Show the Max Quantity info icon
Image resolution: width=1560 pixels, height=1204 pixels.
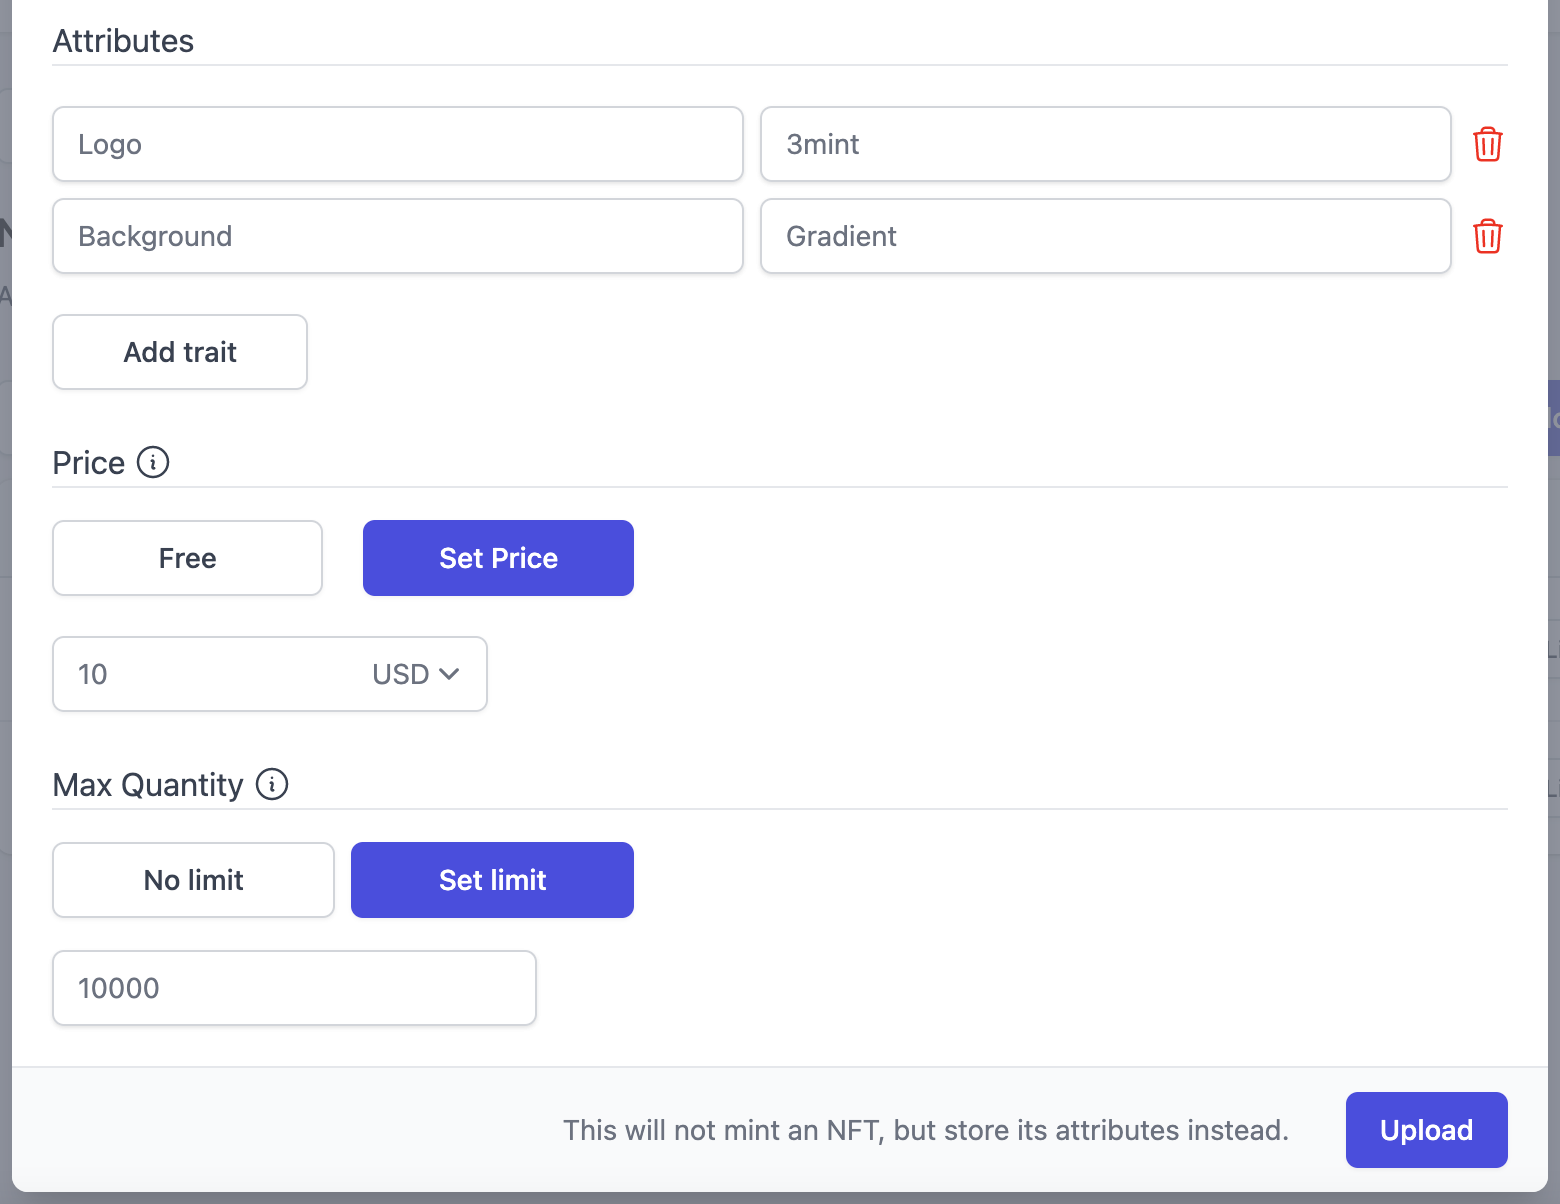tap(272, 784)
